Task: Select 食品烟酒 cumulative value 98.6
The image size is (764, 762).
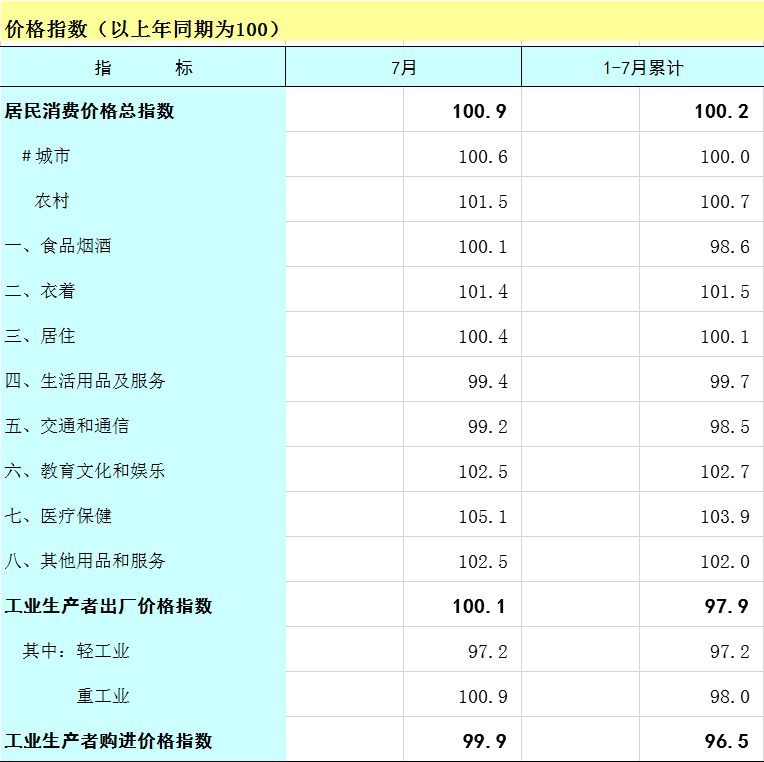Action: point(730,246)
